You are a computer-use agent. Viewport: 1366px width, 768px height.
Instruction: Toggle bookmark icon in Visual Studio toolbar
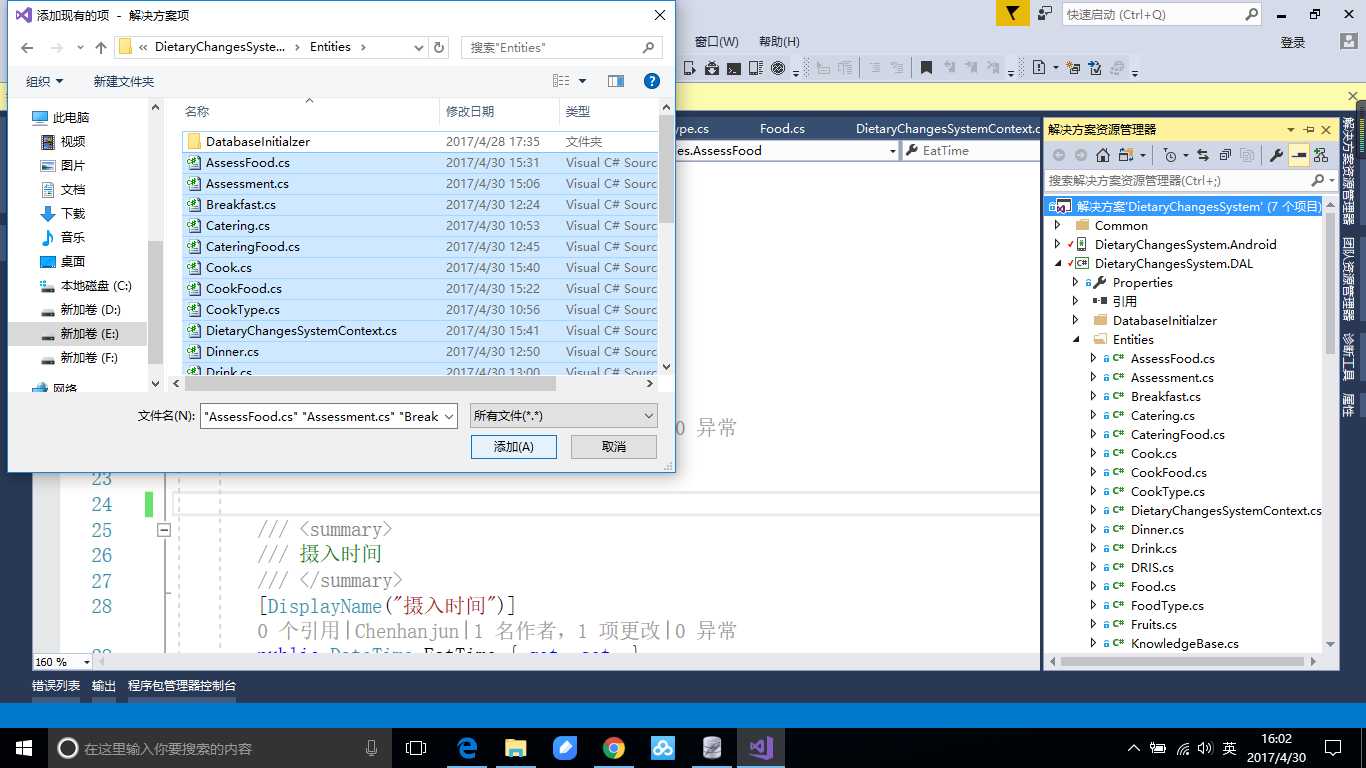[x=926, y=68]
